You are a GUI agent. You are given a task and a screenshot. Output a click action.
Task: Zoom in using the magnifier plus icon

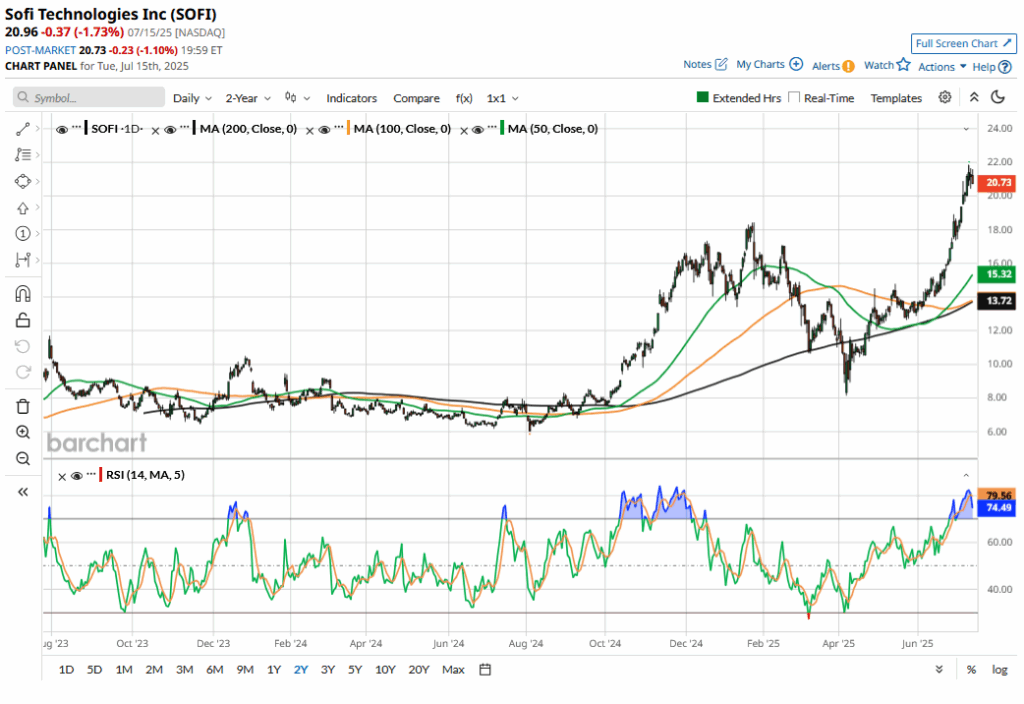click(23, 432)
